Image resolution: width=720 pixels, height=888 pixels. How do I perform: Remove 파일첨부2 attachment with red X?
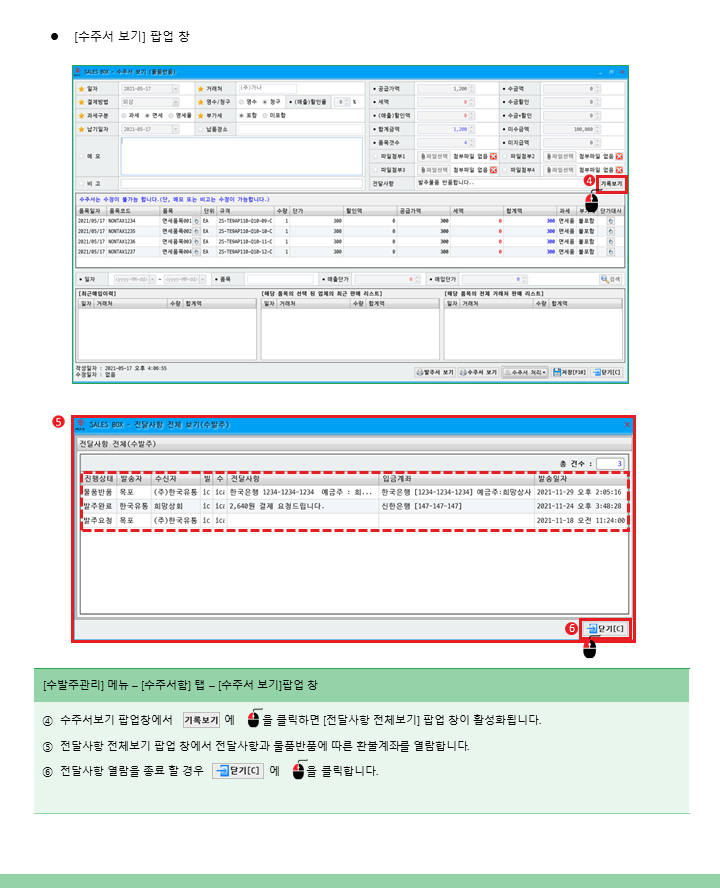pos(619,156)
